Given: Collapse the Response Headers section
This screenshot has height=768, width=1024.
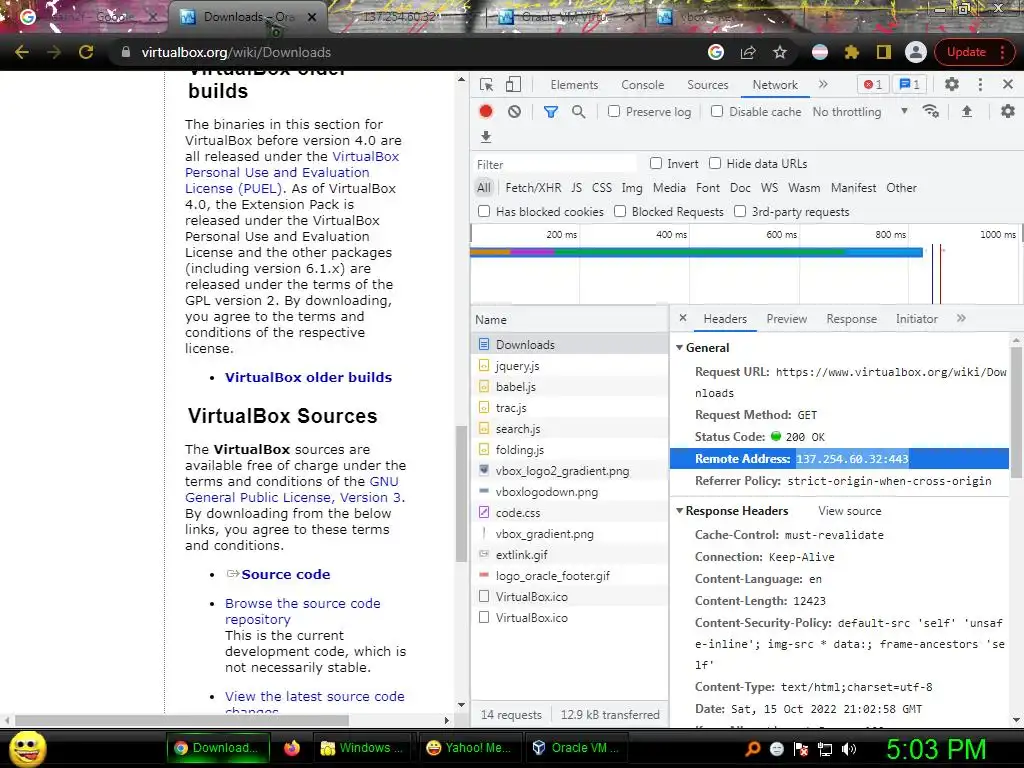Looking at the screenshot, I should [x=679, y=511].
